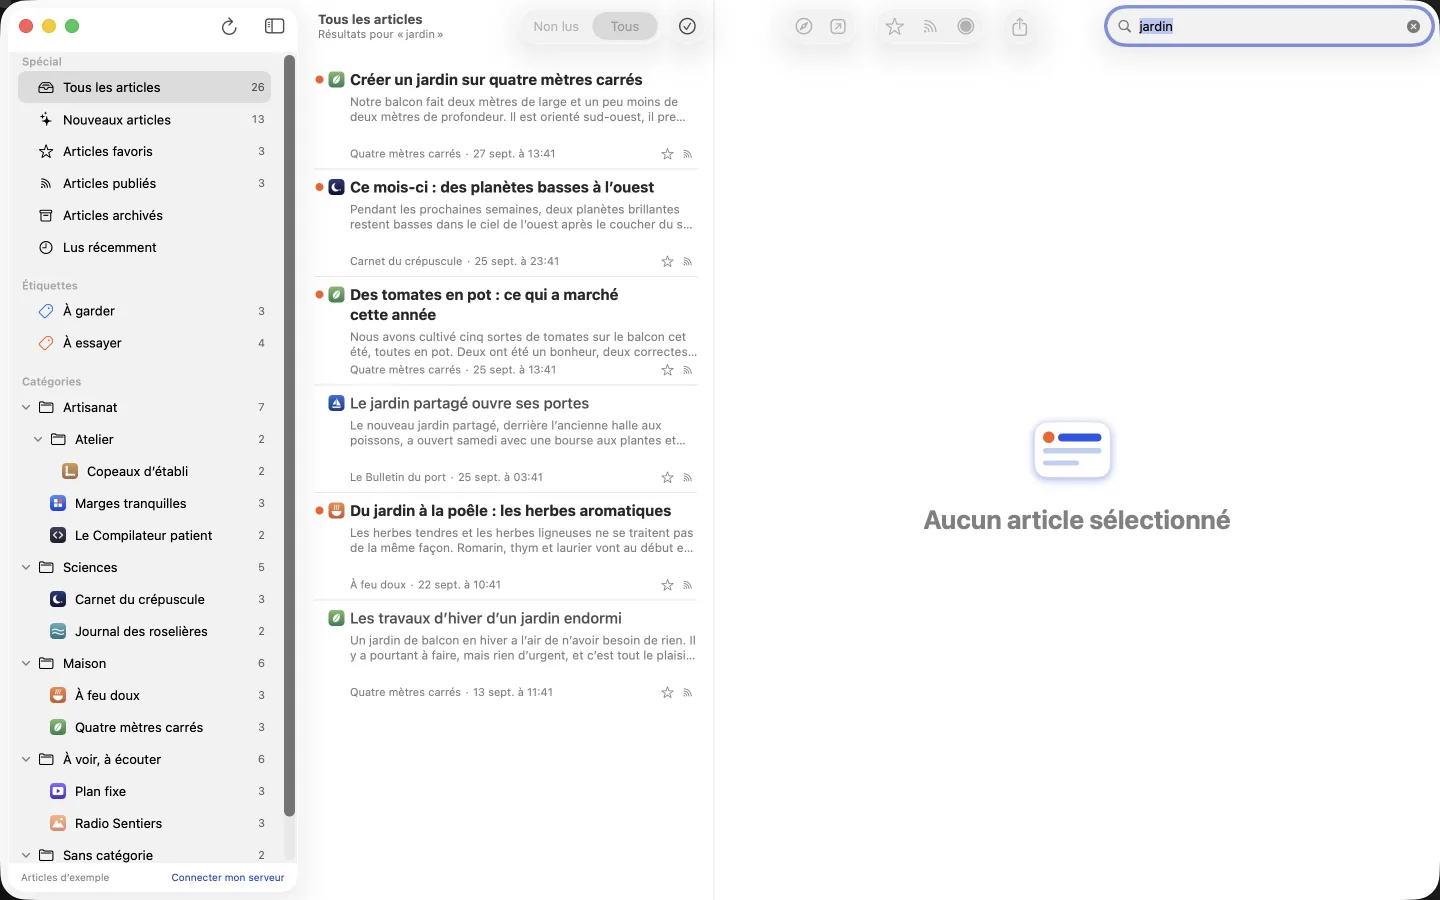Click the Plan fixe feed icon
1440x900 pixels.
click(x=58, y=791)
